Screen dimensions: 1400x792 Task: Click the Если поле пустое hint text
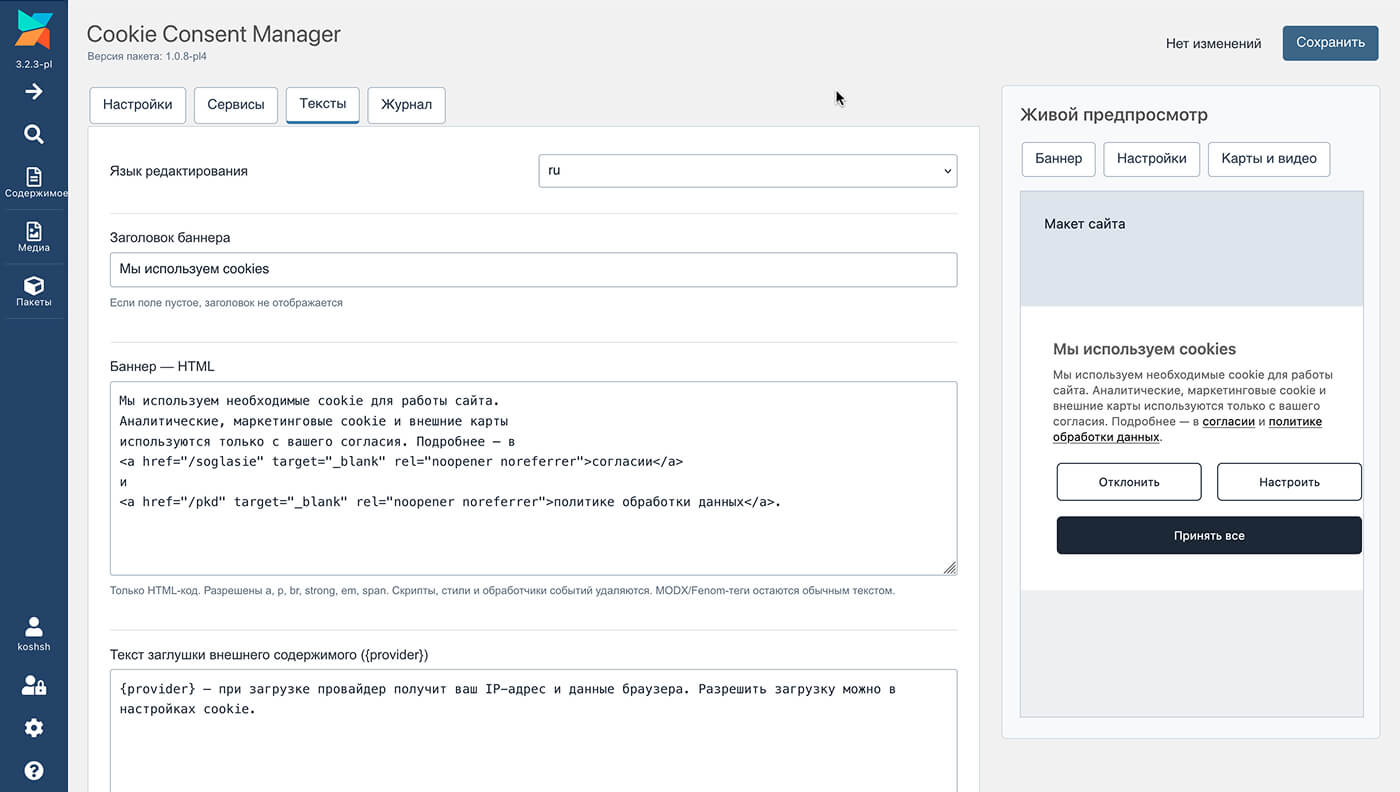point(226,302)
